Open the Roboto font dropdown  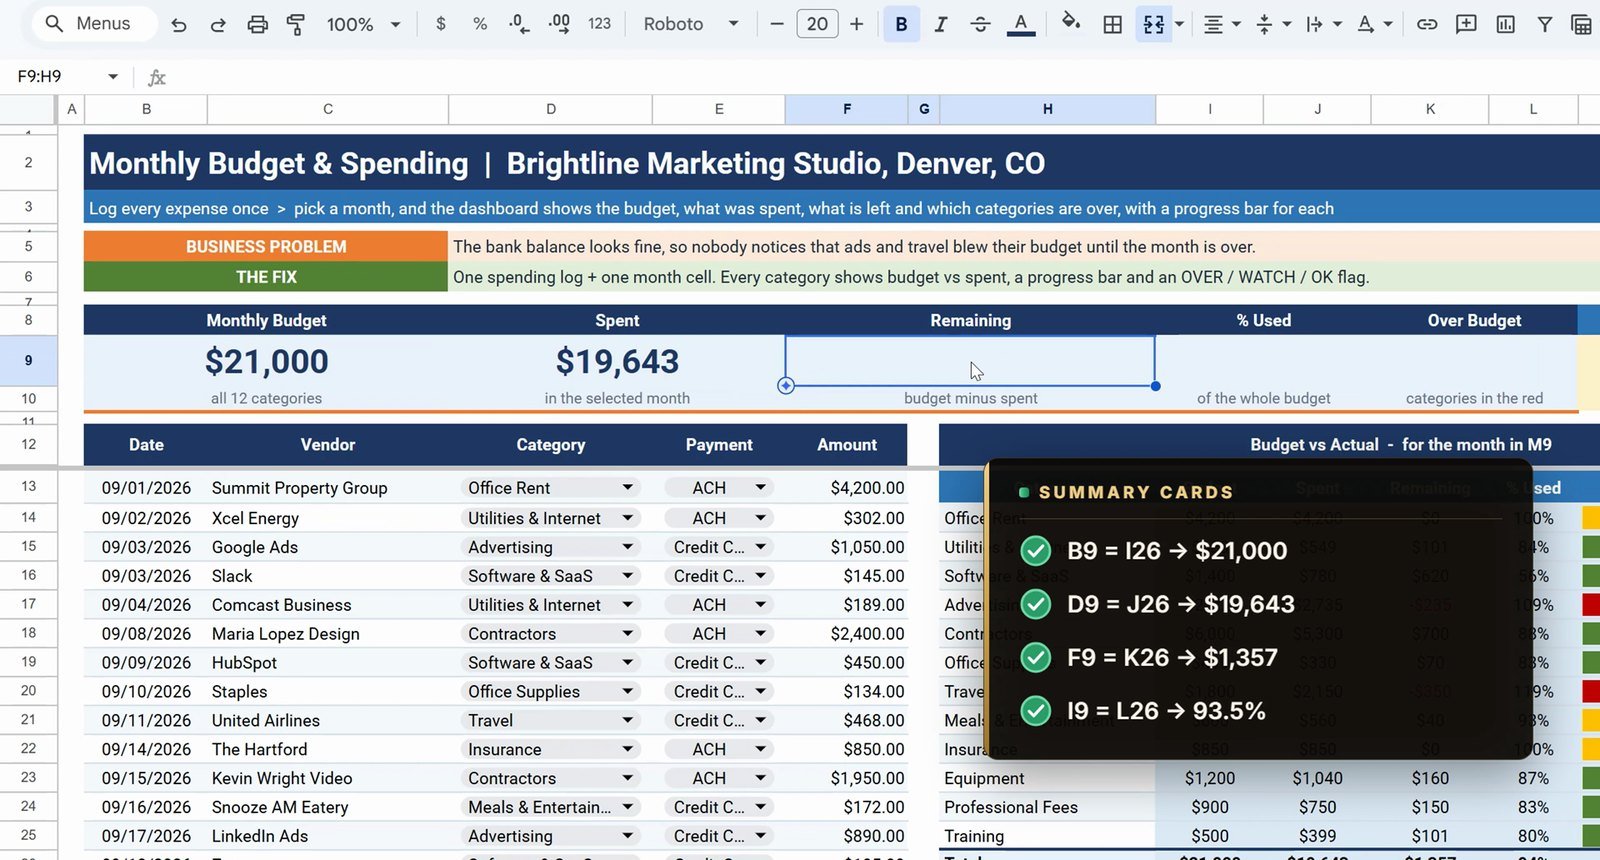[690, 24]
